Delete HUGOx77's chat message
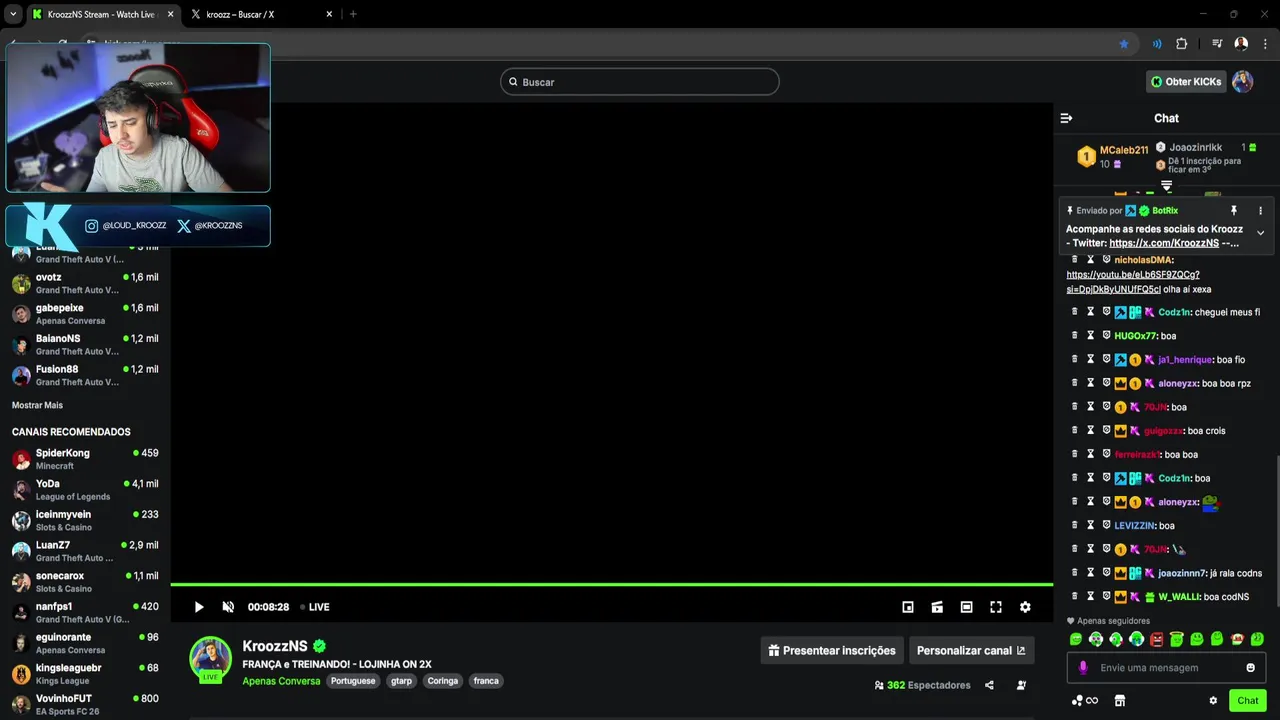Image resolution: width=1280 pixels, height=720 pixels. pos(1075,336)
